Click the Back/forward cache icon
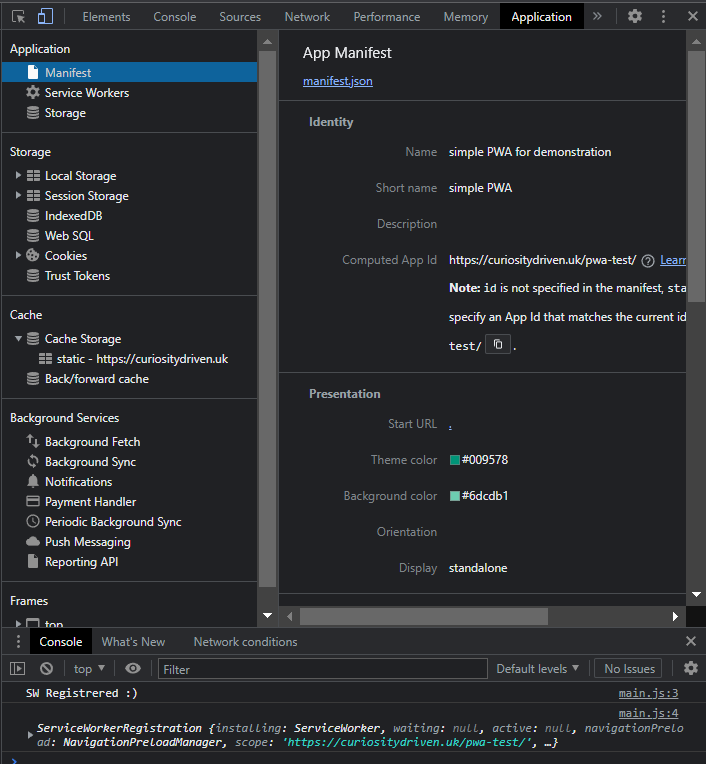 coord(33,379)
